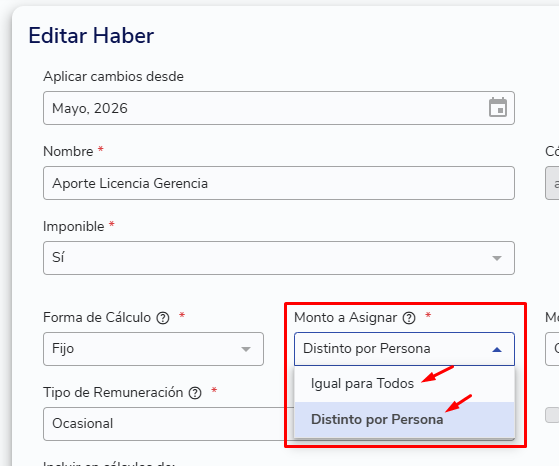This screenshot has width=559, height=466.
Task: Open the Forma de Cálculo Fijo dropdown
Action: tap(153, 349)
